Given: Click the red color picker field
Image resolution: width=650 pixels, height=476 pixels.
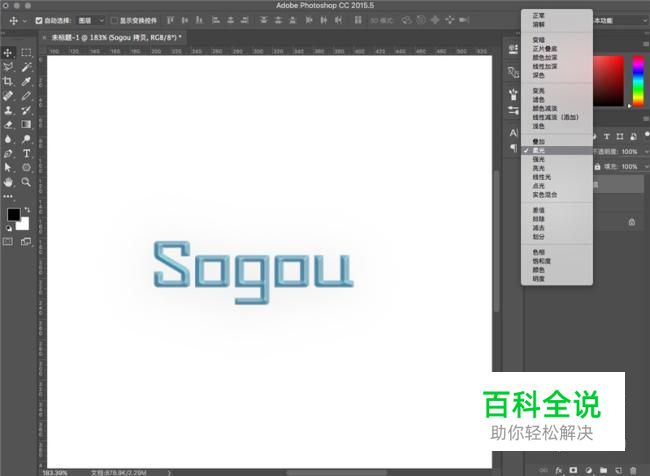Looking at the screenshot, I should coord(608,81).
